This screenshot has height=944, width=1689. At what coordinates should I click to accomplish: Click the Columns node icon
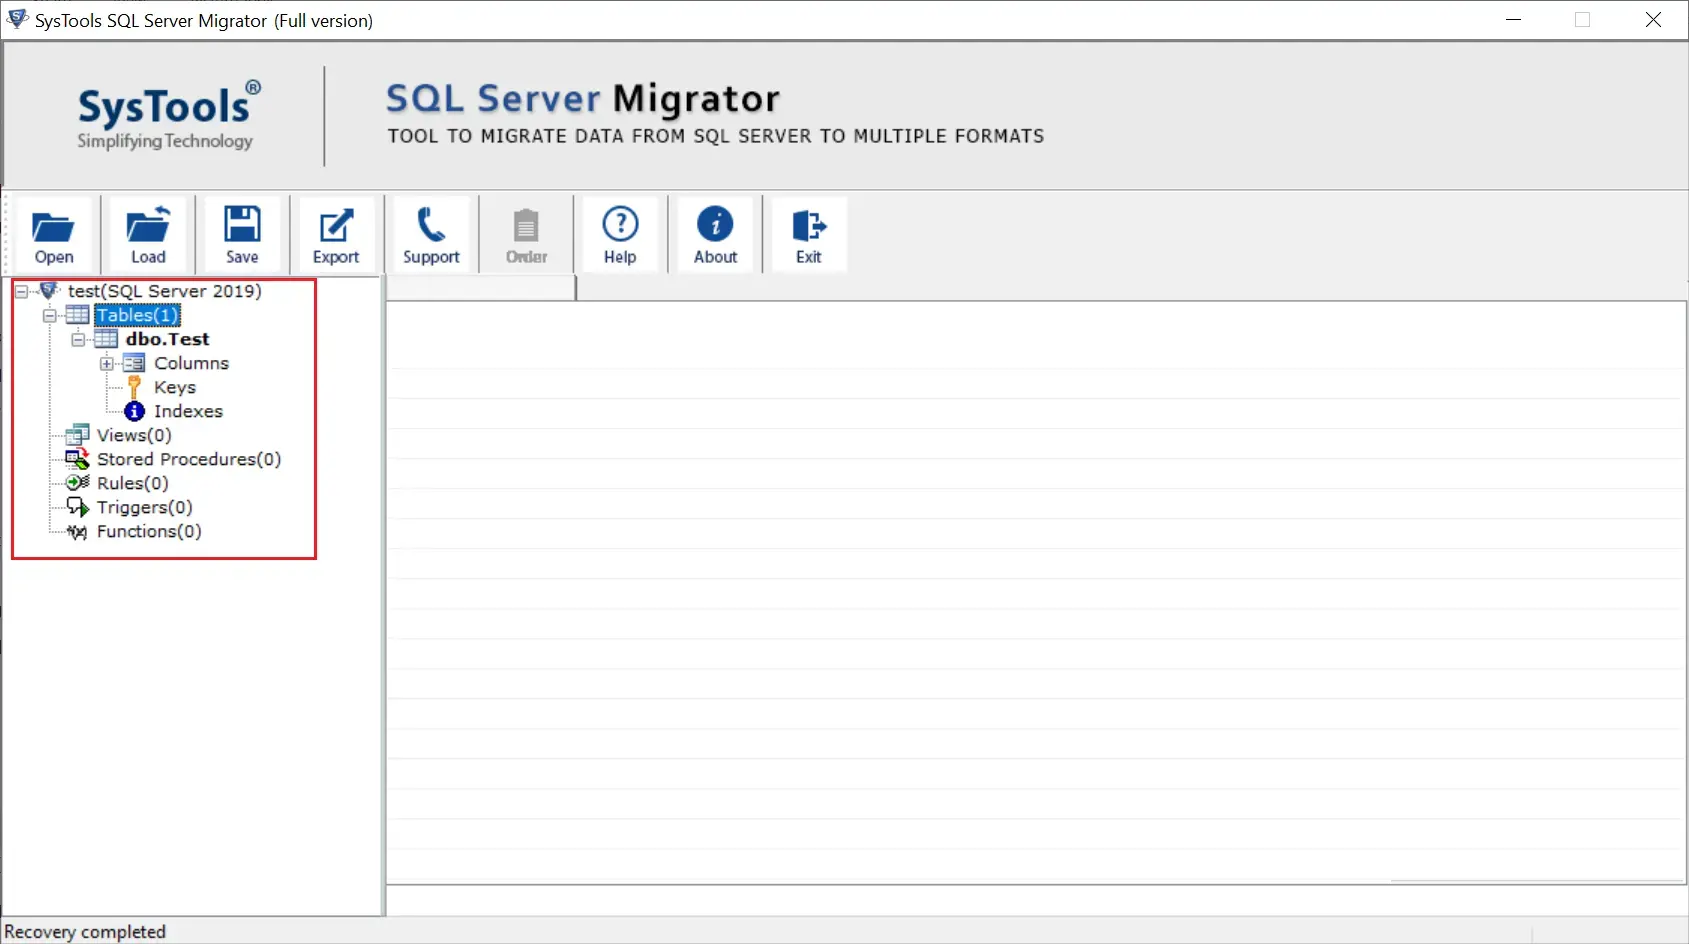(x=134, y=363)
